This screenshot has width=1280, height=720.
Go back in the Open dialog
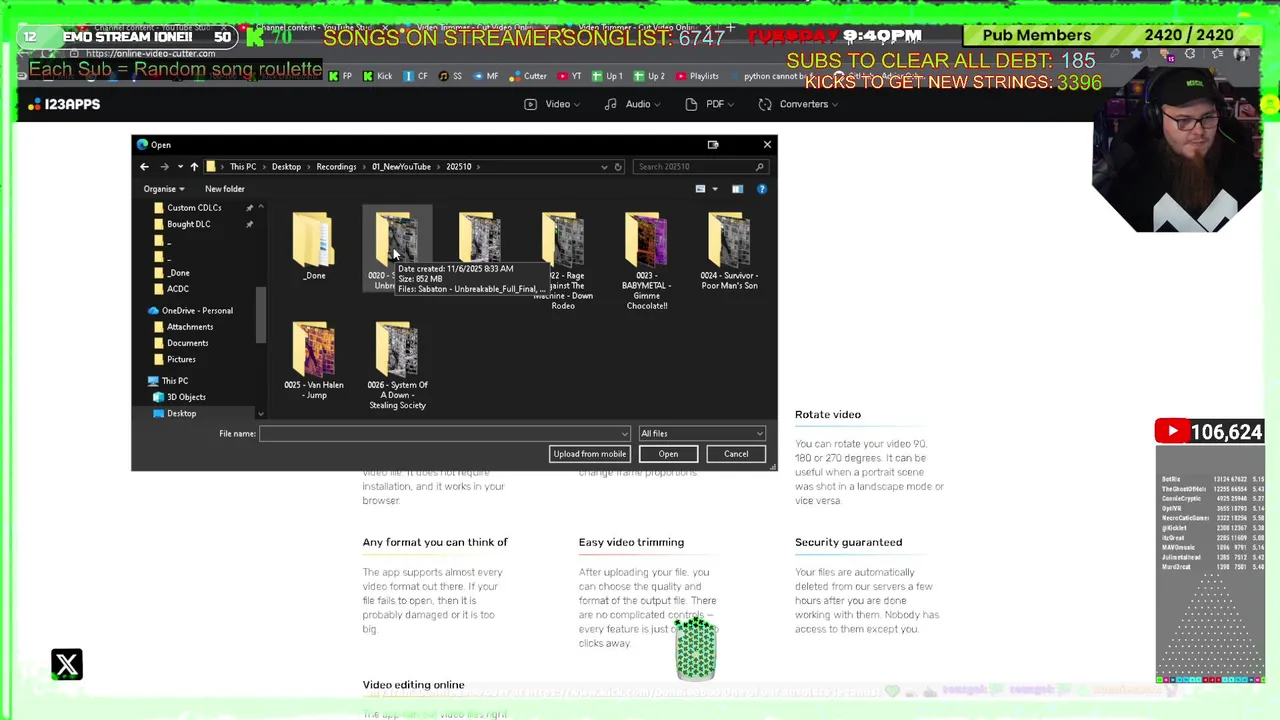click(144, 167)
